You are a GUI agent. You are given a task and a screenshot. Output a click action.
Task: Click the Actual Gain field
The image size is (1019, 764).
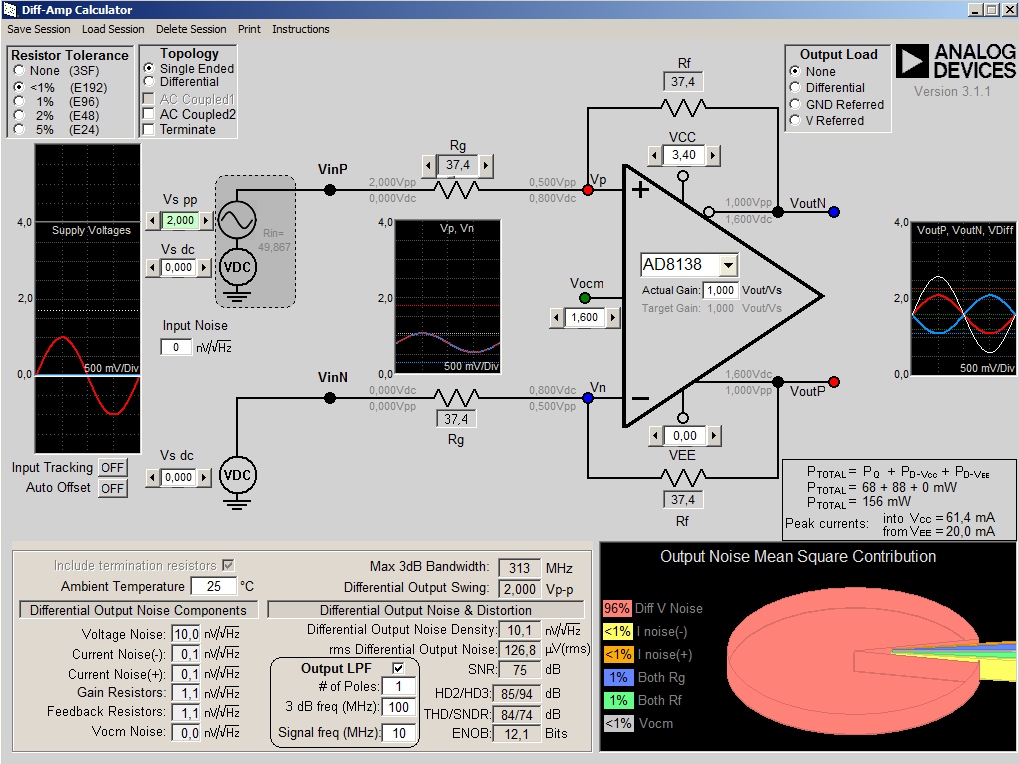tap(720, 290)
